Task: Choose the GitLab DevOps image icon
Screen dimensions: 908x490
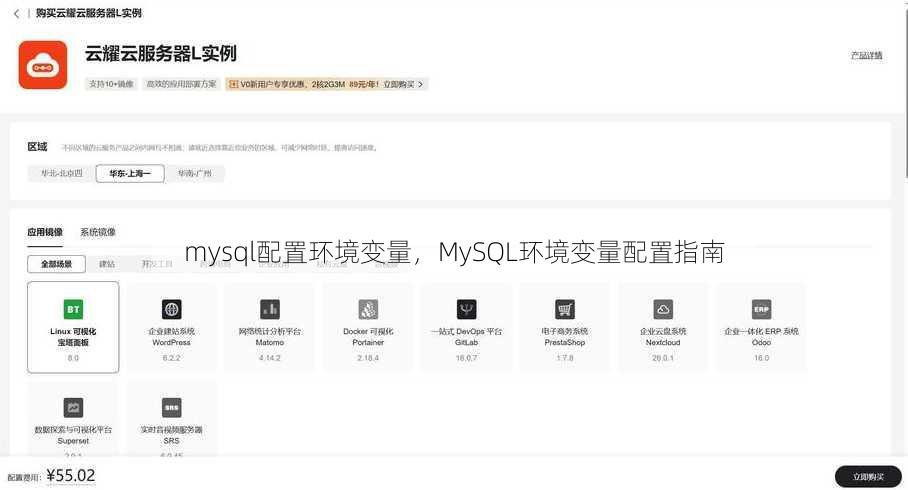Action: click(467, 309)
